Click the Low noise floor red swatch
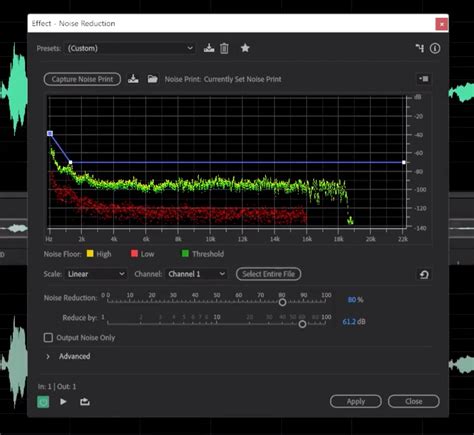Screen dimensions: 474x435 click(x=134, y=254)
